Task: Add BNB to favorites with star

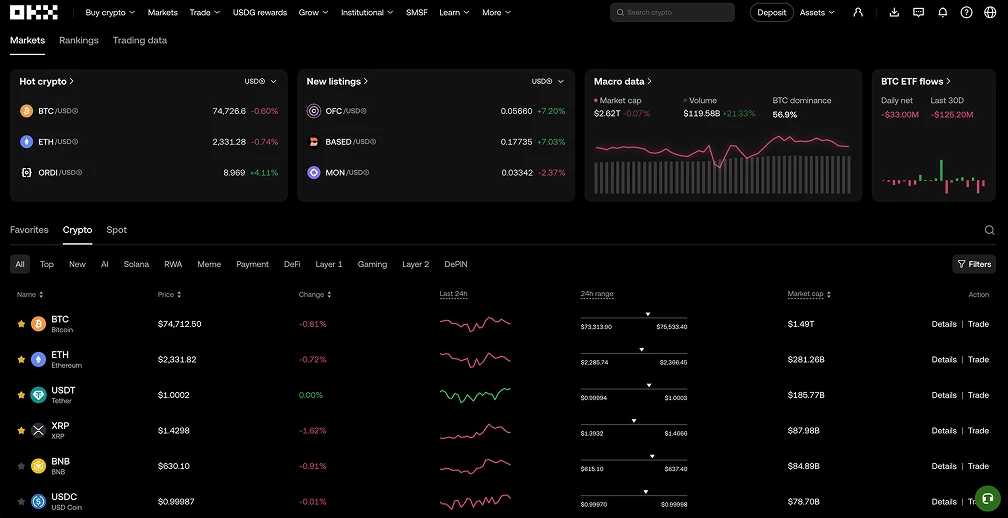Action: [21, 466]
